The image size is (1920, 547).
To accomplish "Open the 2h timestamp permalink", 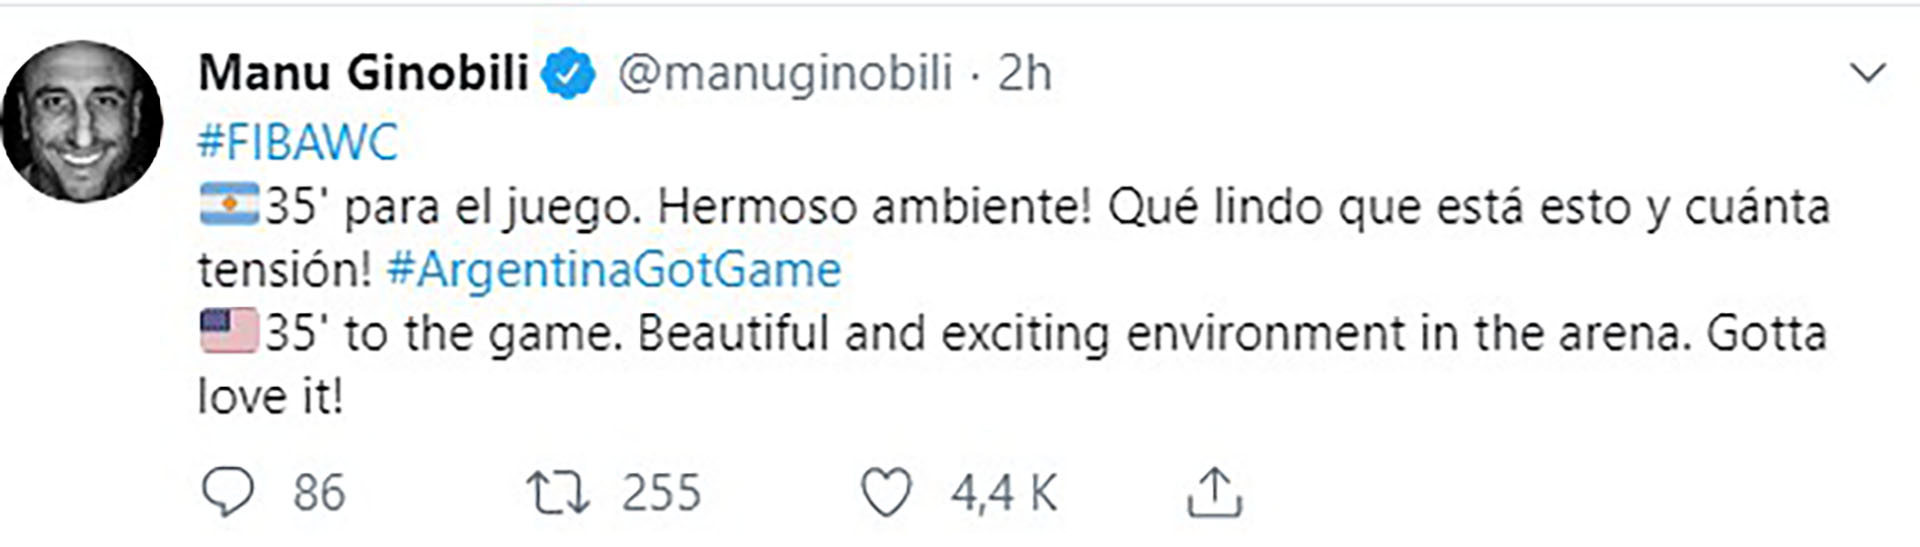I will (x=1025, y=73).
